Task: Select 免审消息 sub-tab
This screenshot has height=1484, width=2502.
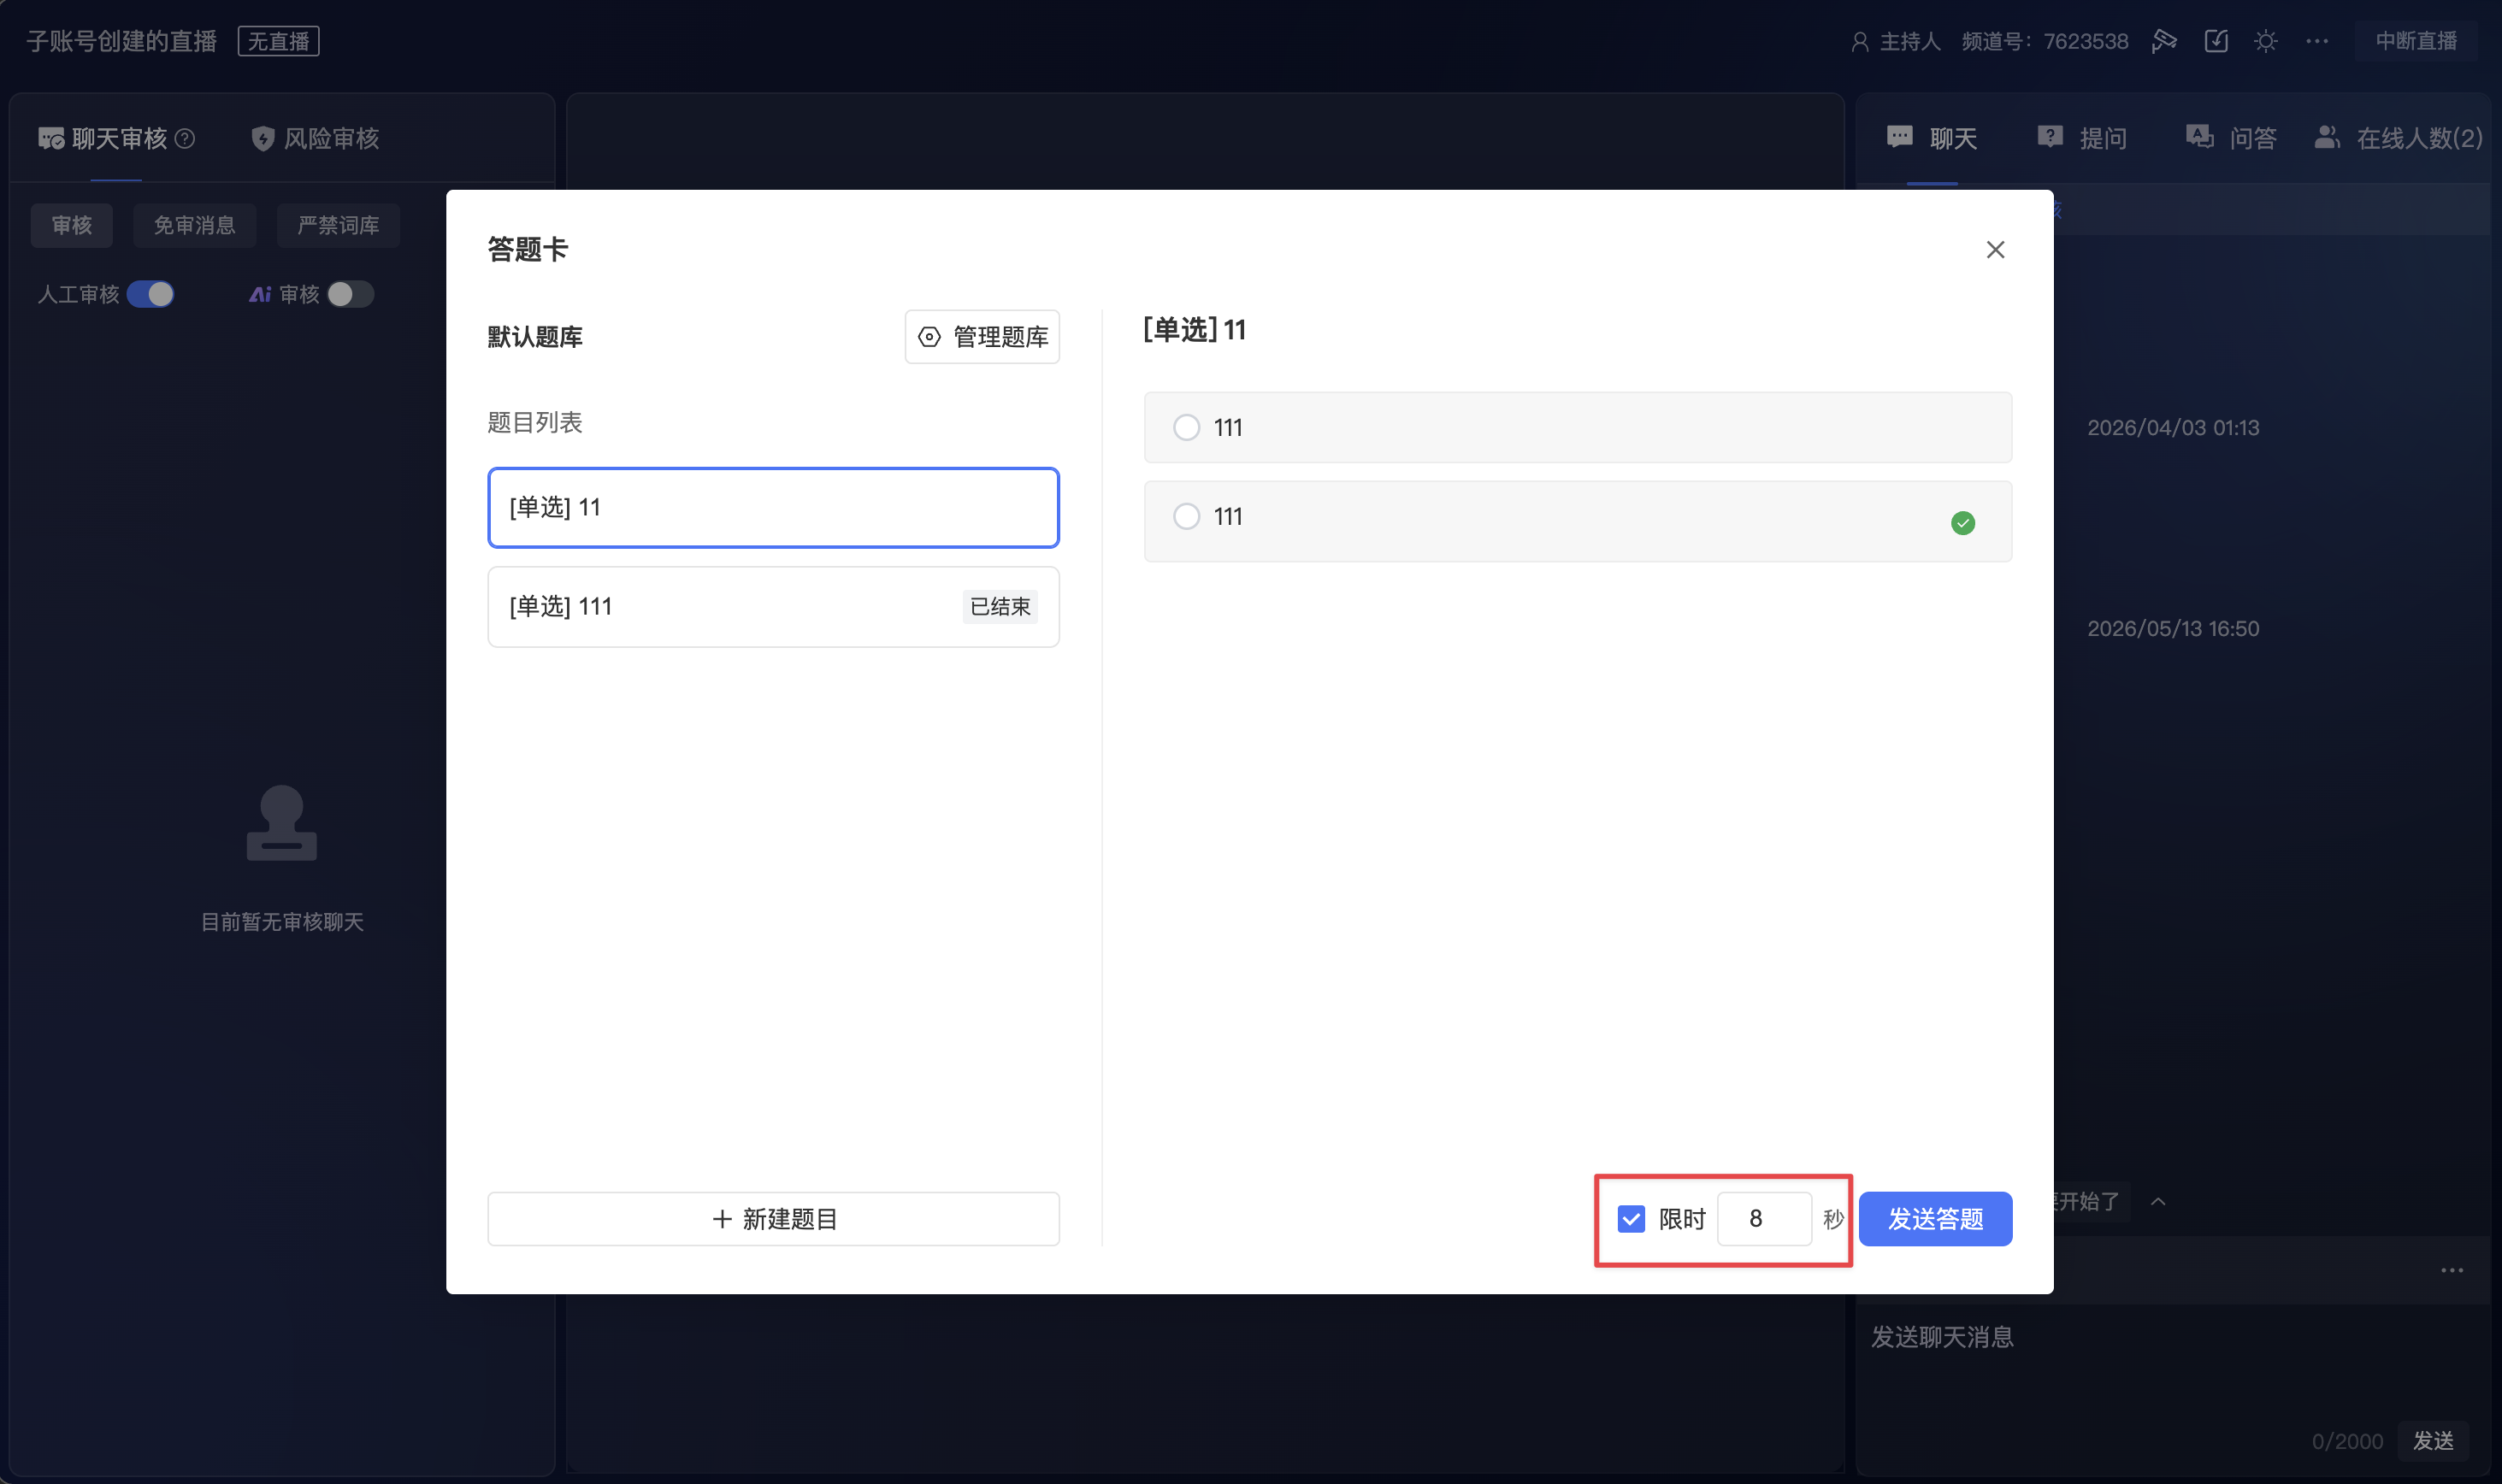Action: pyautogui.click(x=195, y=225)
